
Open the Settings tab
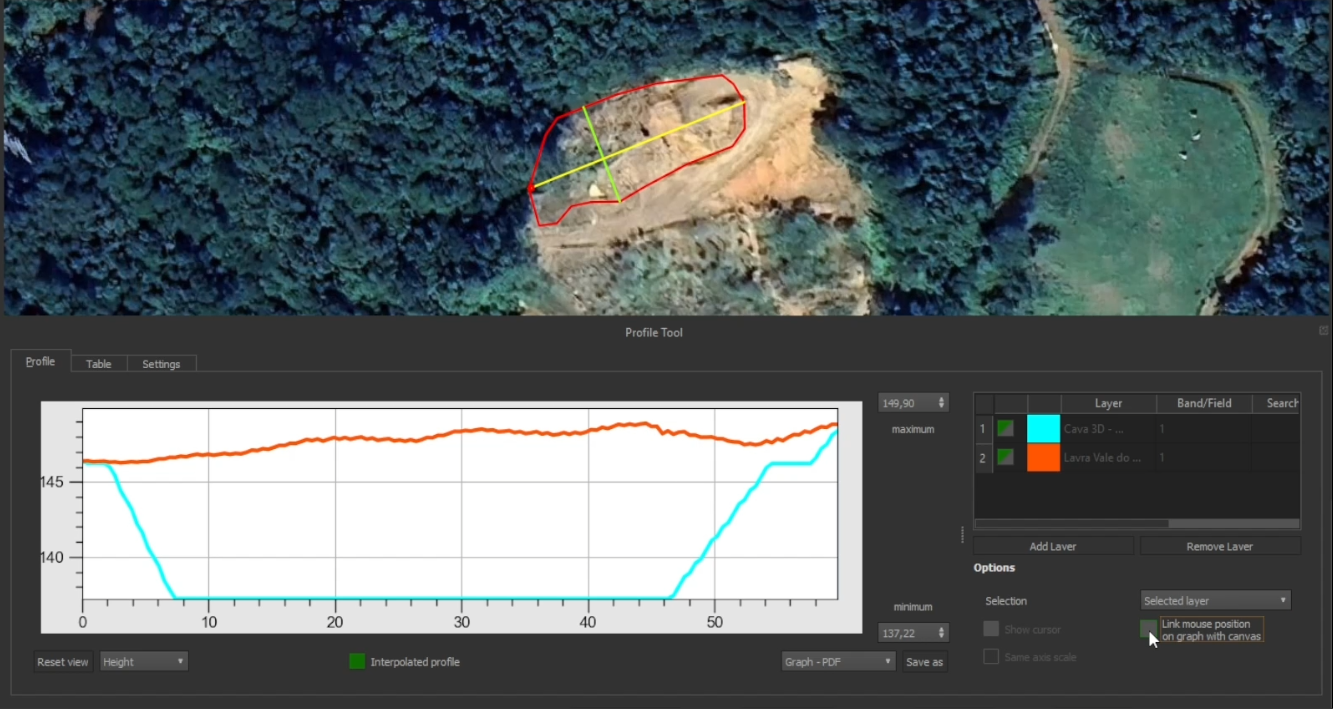(x=161, y=364)
